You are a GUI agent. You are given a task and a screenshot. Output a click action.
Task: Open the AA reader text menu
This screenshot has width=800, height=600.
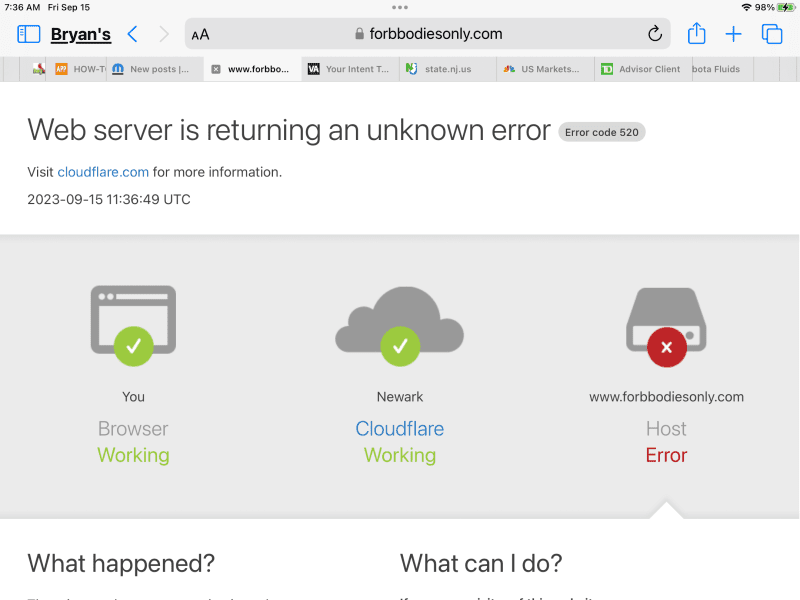pyautogui.click(x=201, y=35)
